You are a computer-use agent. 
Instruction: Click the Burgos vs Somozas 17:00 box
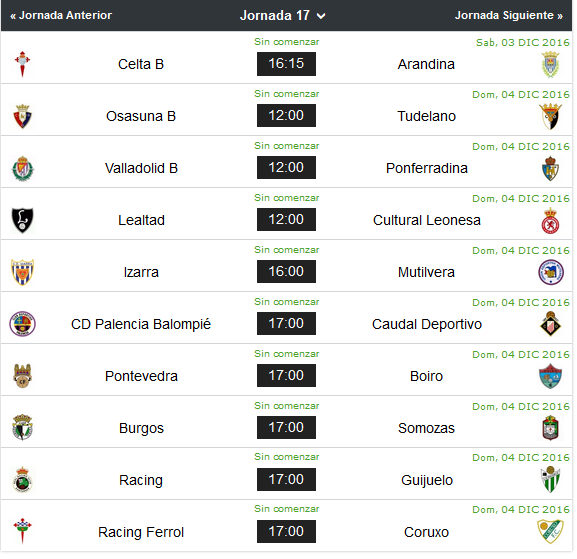tap(286, 428)
